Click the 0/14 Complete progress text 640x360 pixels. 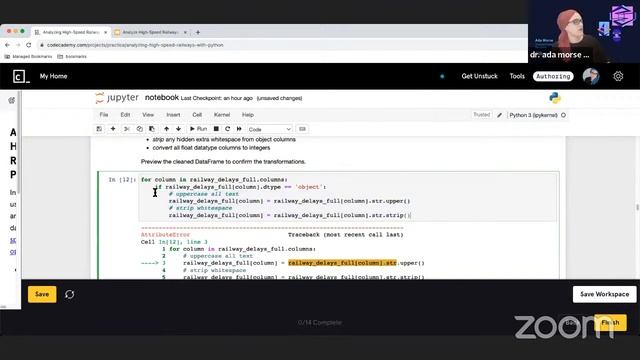point(320,322)
